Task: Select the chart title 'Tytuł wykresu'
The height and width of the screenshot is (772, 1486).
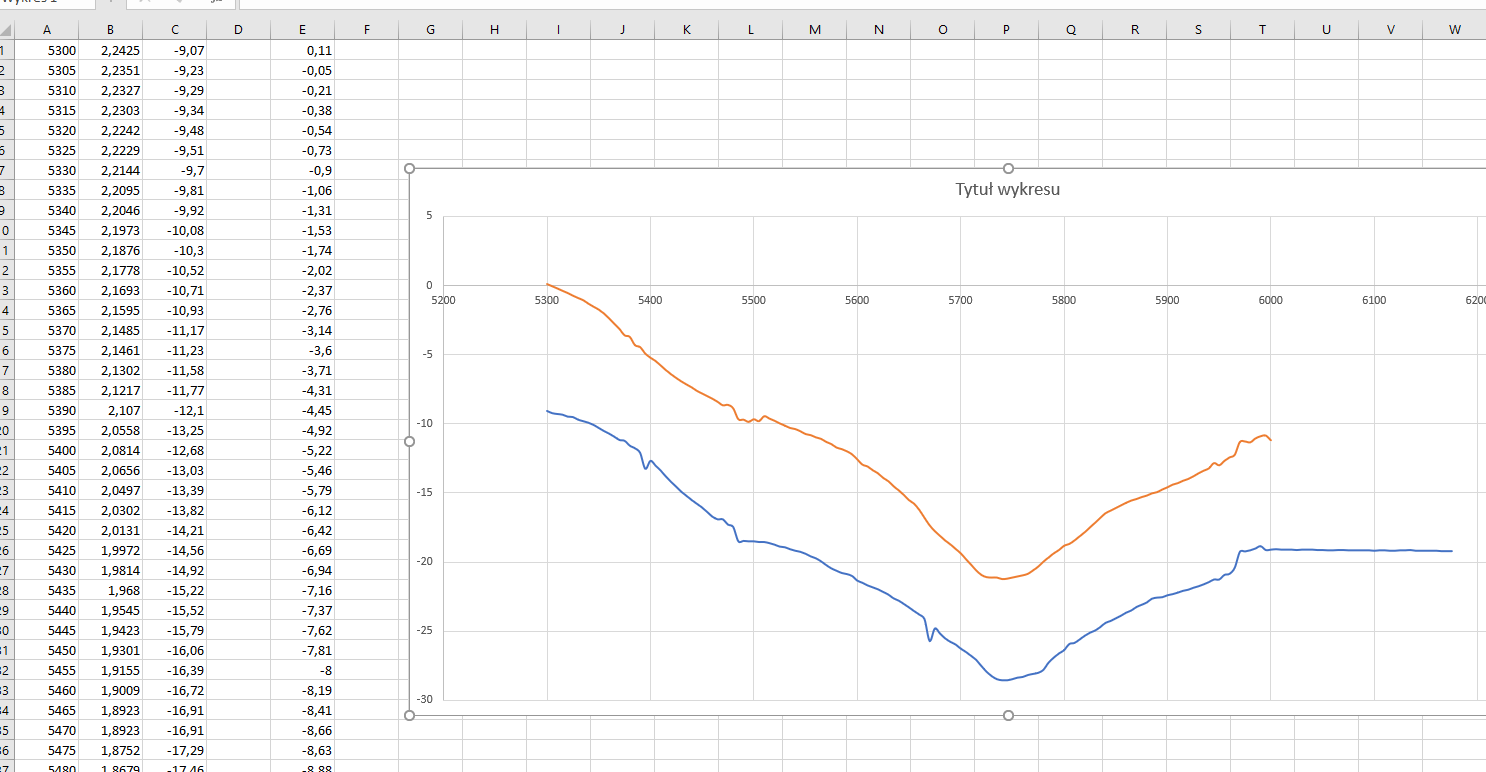Action: click(x=1007, y=190)
